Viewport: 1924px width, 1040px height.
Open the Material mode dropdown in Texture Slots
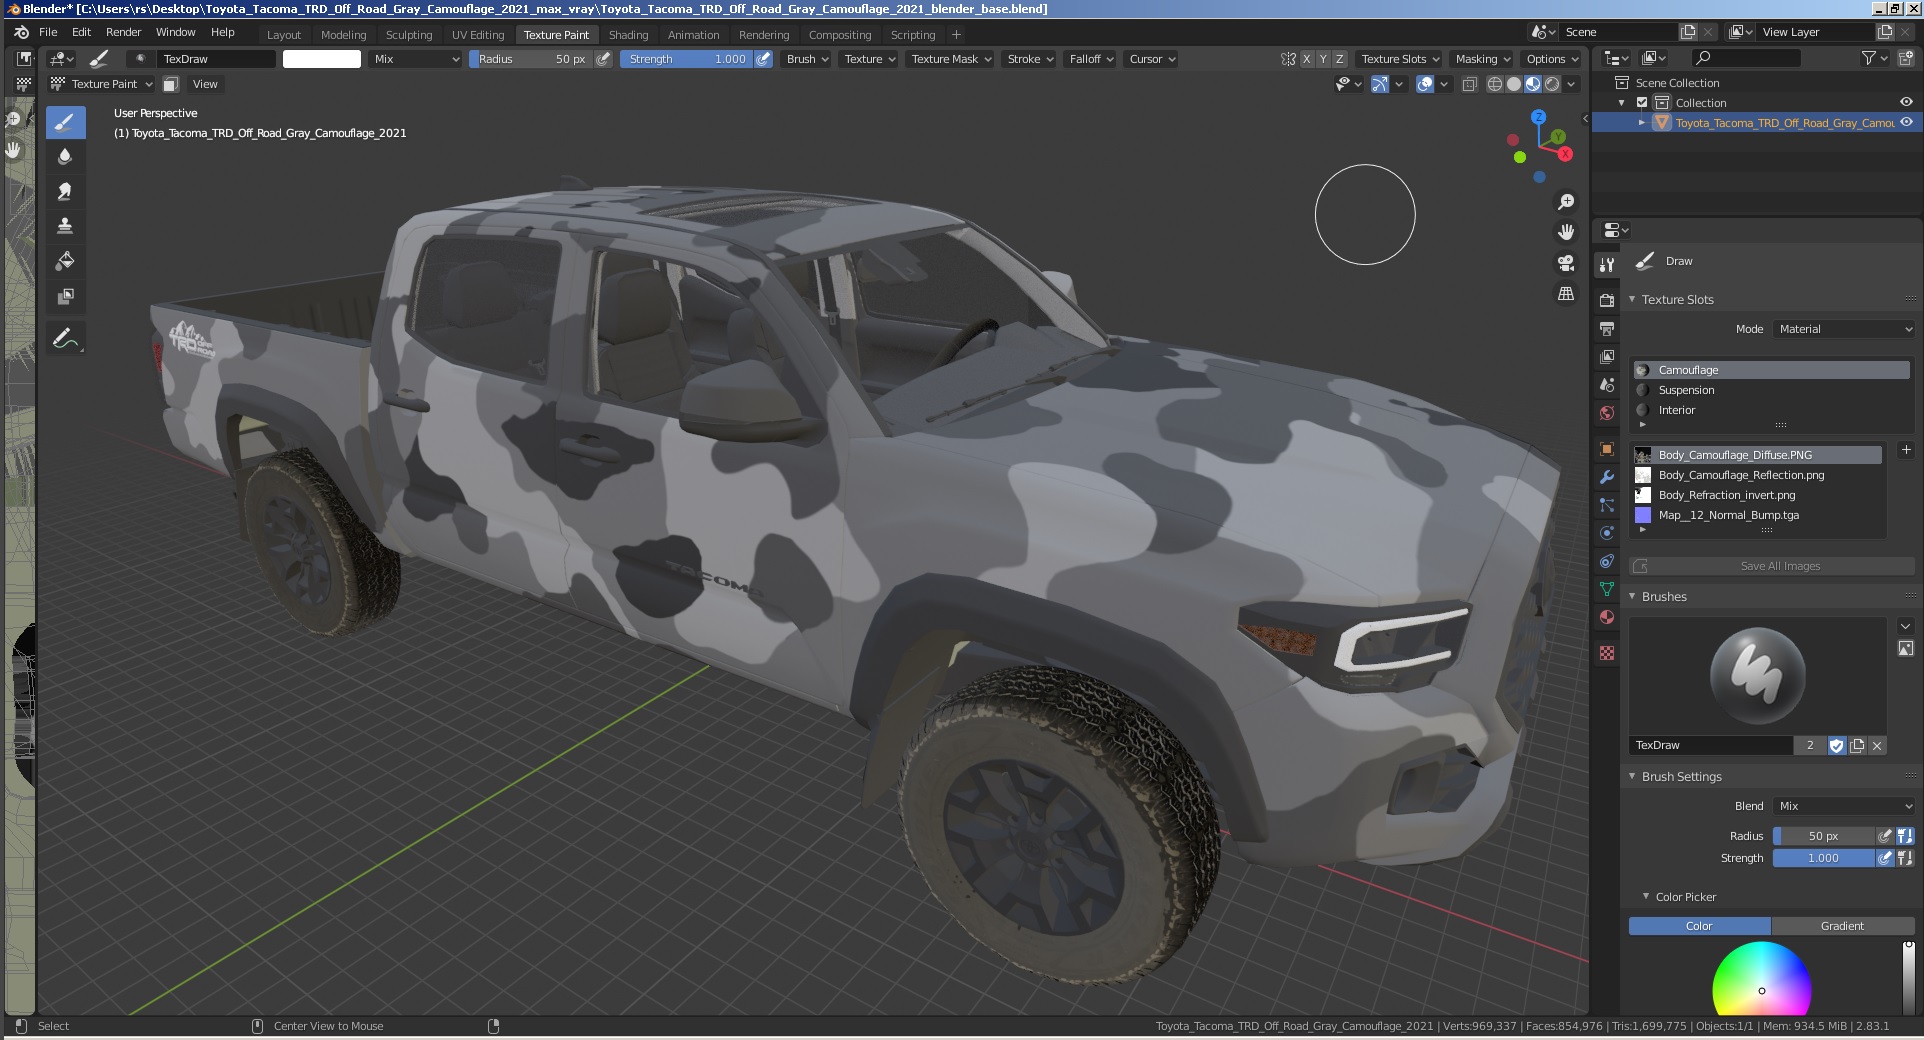1844,329
